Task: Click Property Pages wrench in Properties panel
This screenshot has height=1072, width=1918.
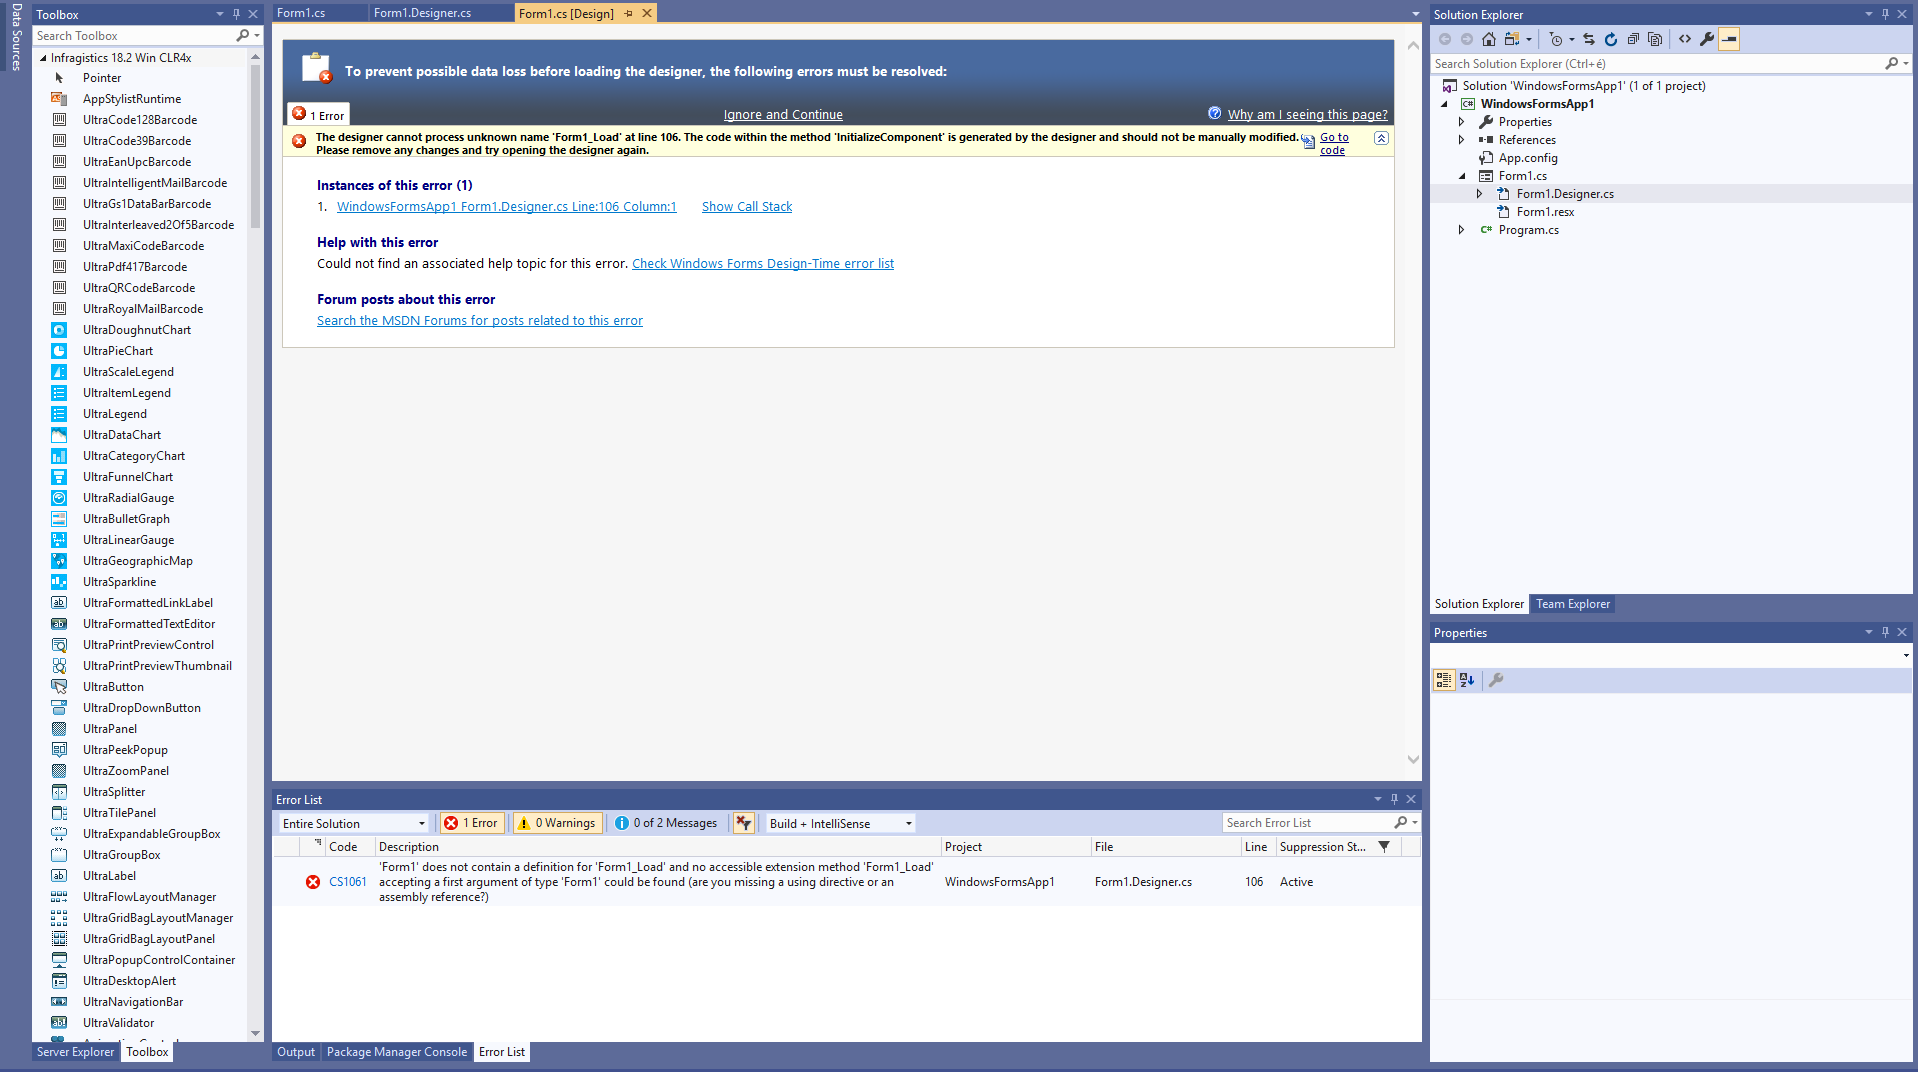Action: coord(1496,680)
